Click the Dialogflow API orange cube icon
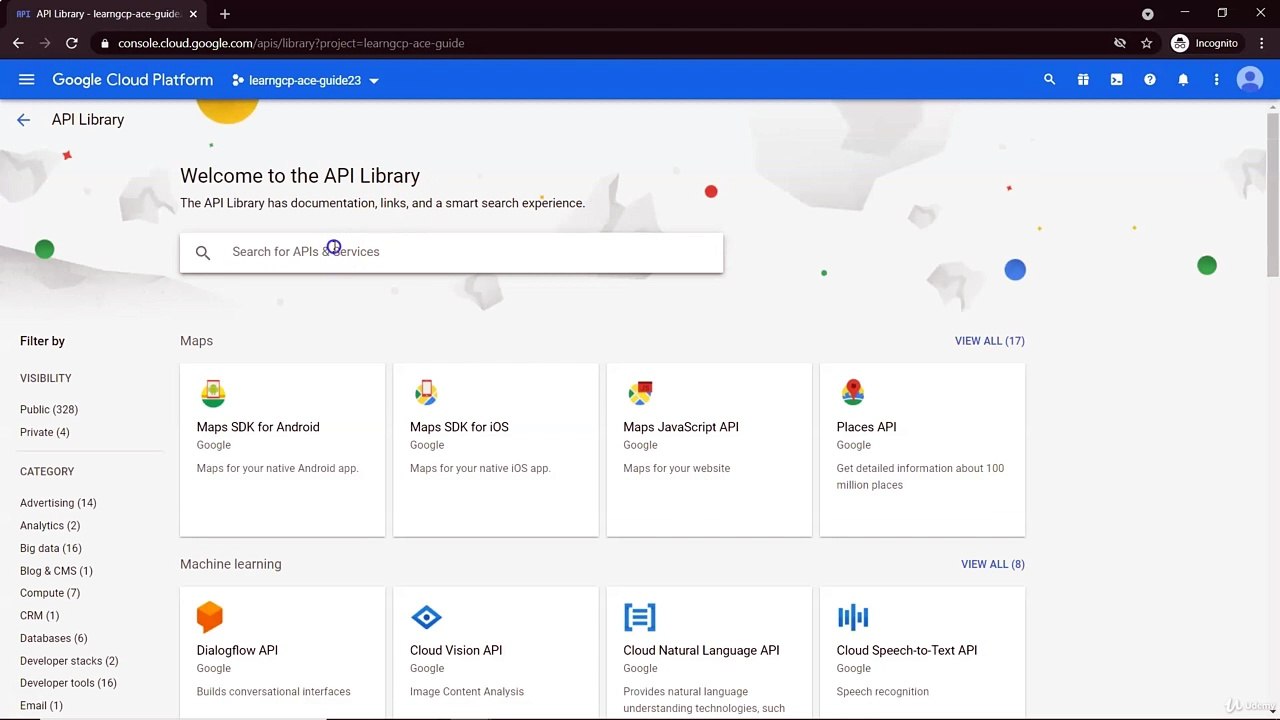 point(210,617)
